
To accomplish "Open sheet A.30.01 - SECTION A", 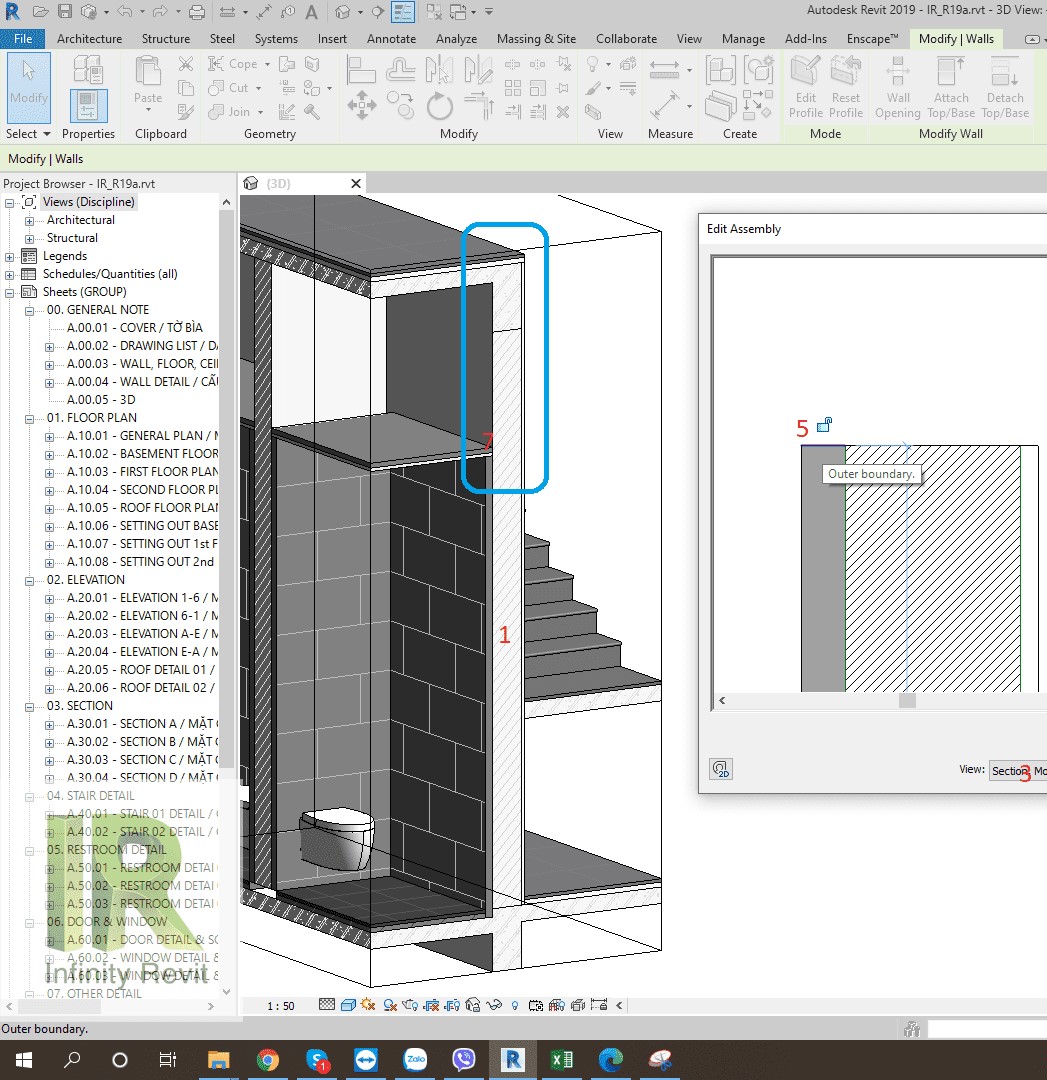I will (x=142, y=724).
